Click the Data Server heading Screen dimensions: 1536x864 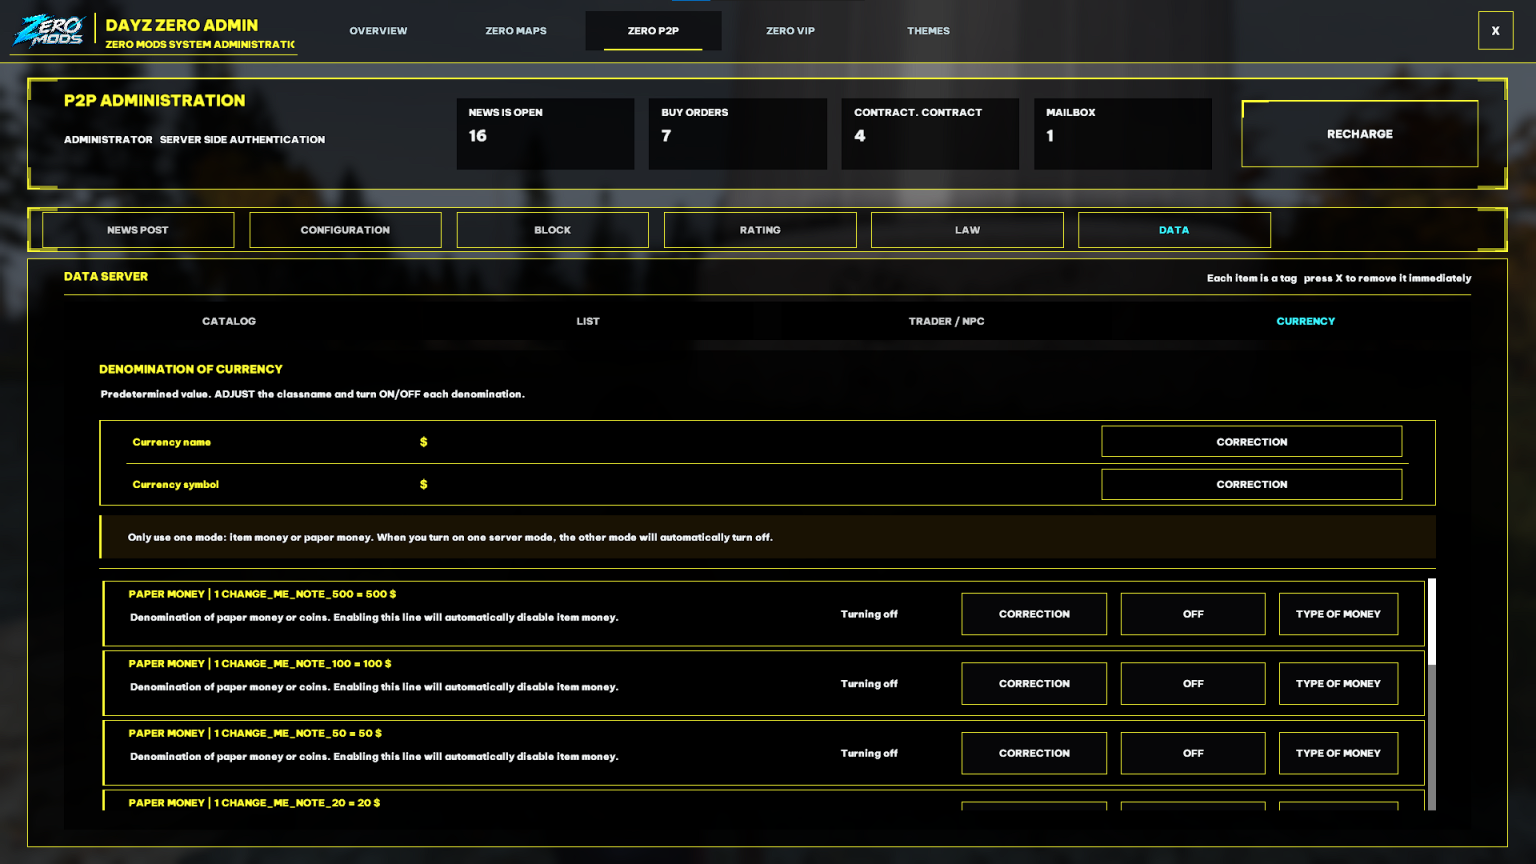tap(106, 276)
